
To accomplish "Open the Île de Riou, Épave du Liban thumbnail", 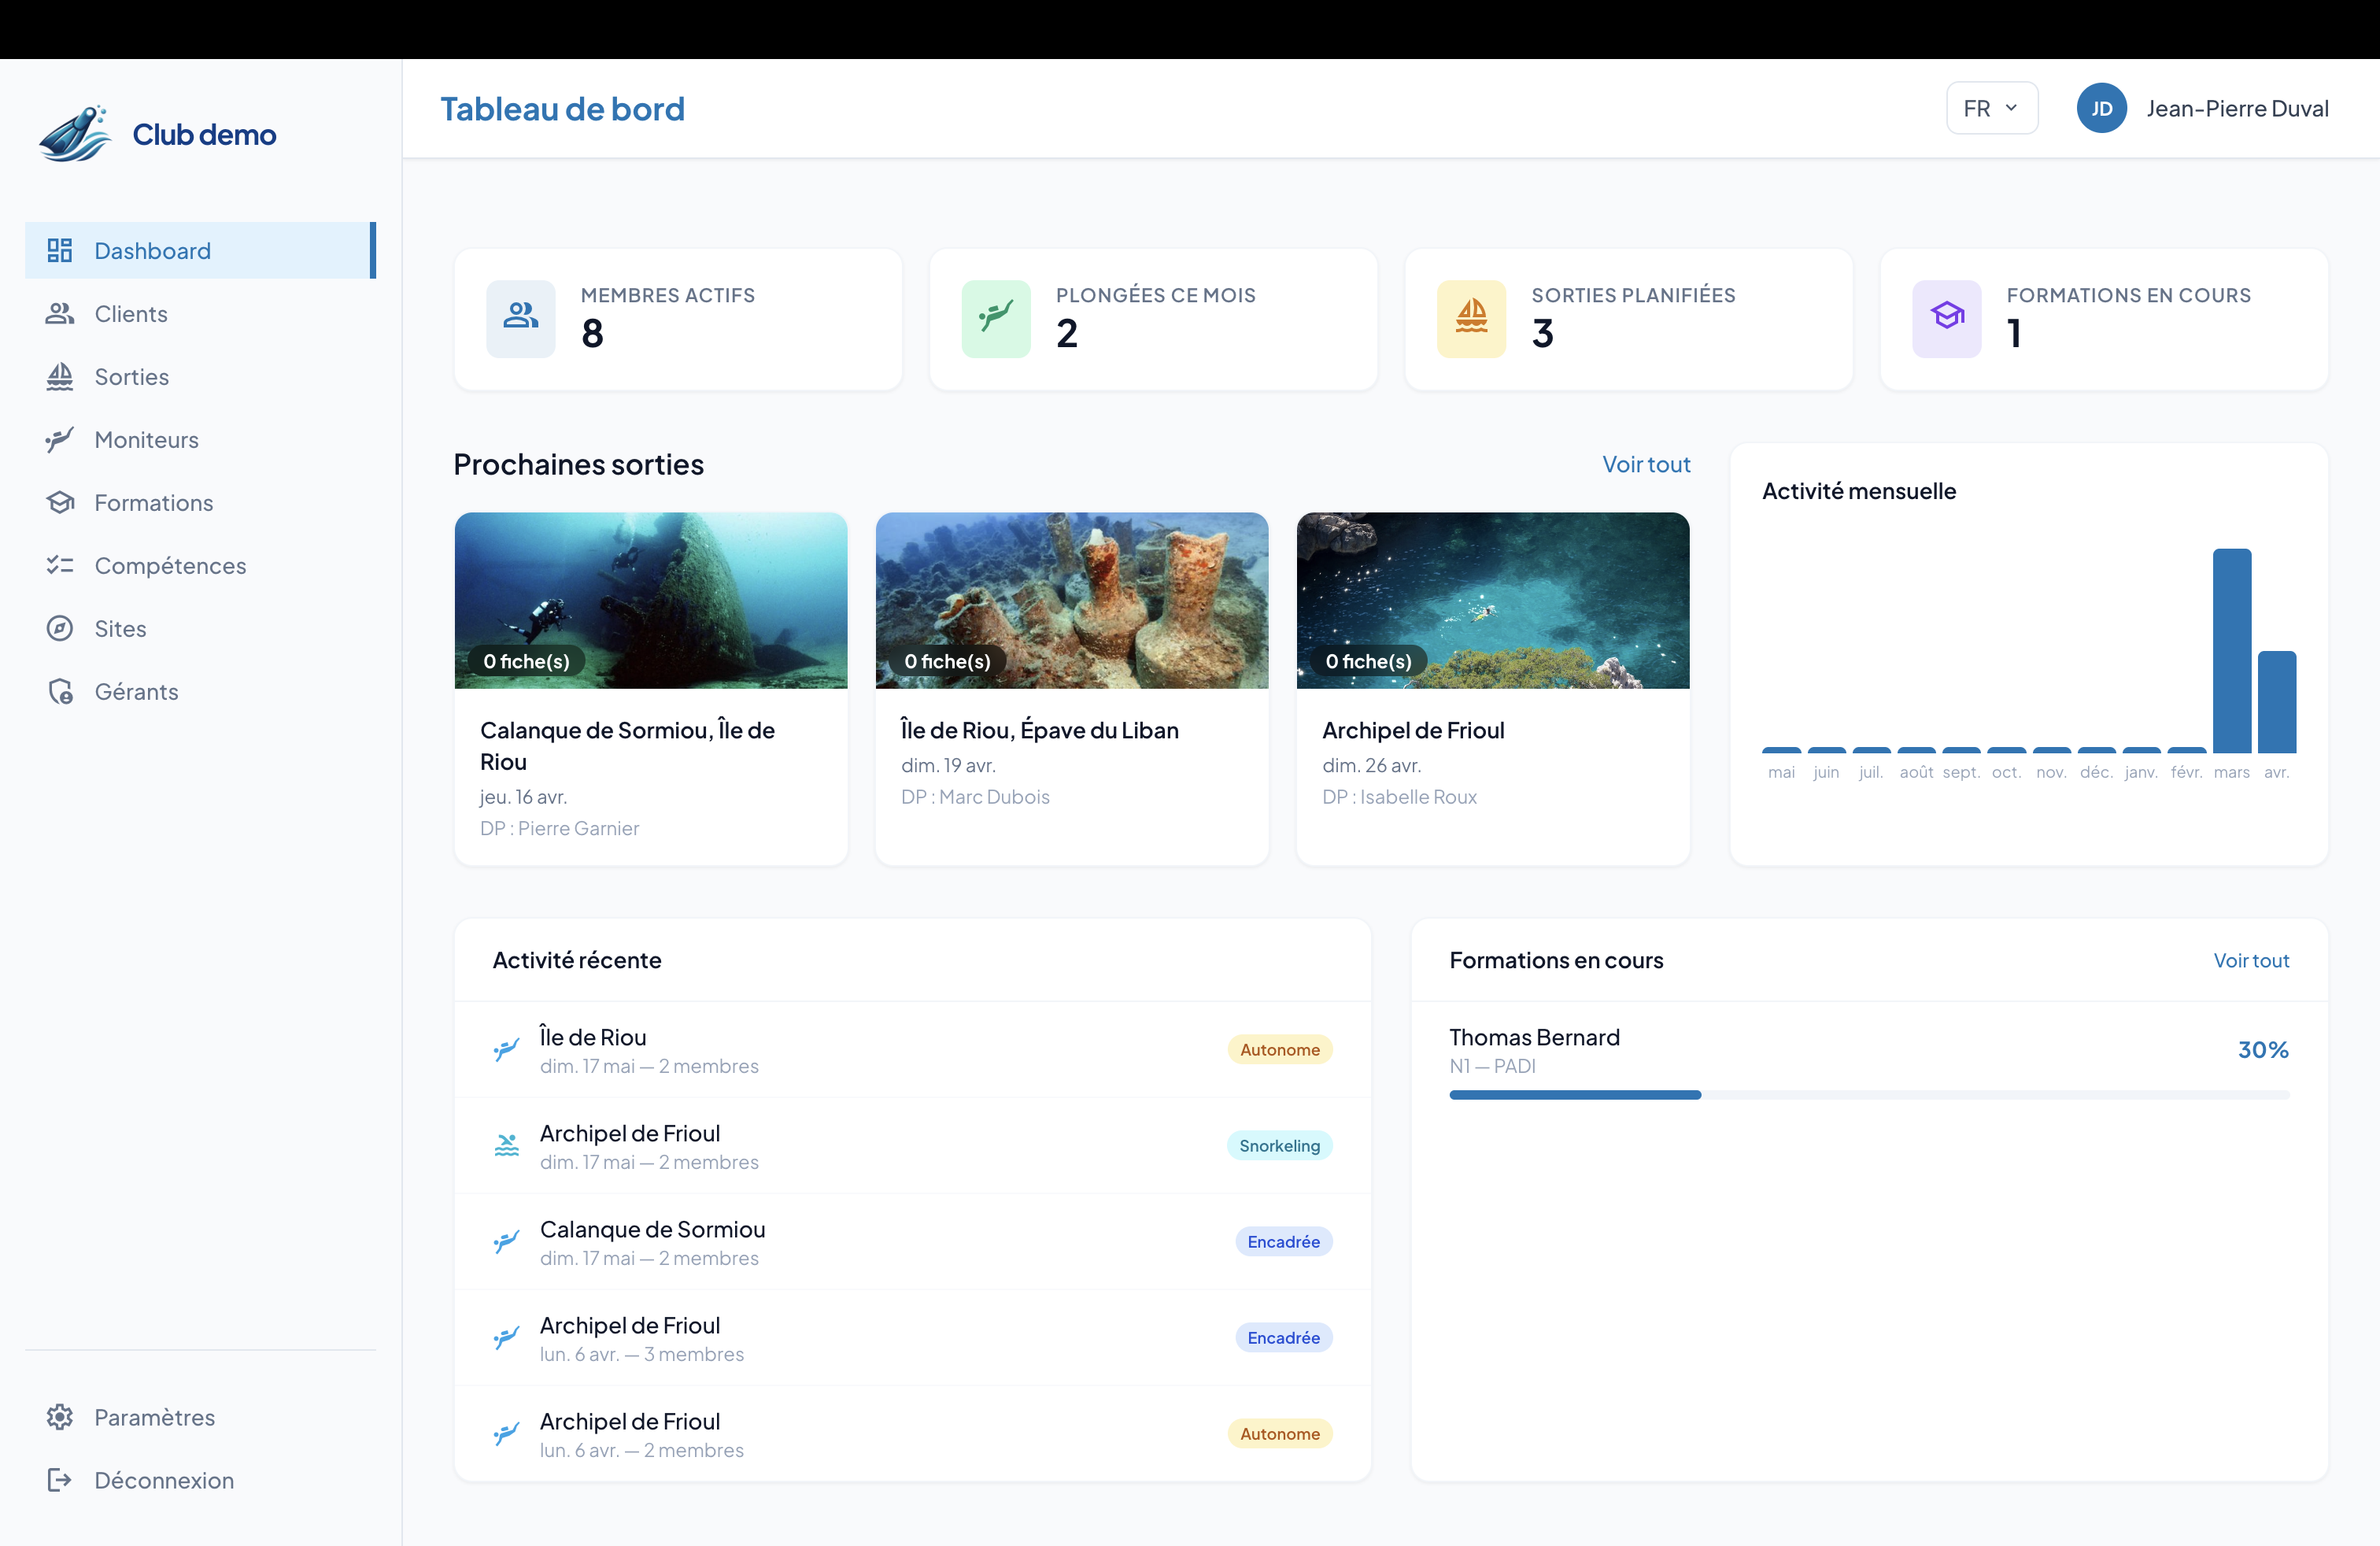I will click(1071, 600).
